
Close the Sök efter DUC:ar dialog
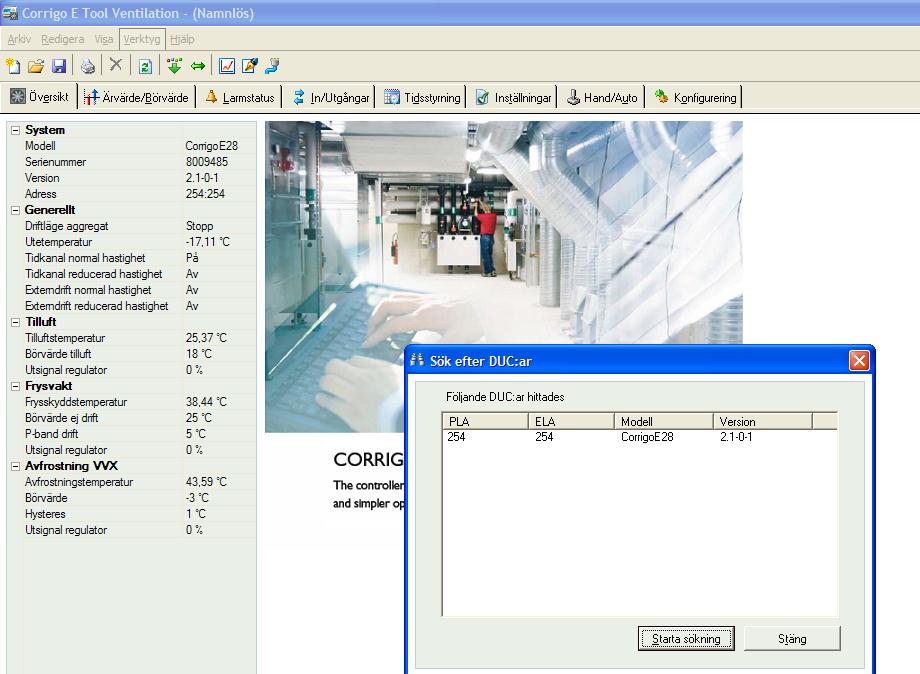[x=859, y=360]
